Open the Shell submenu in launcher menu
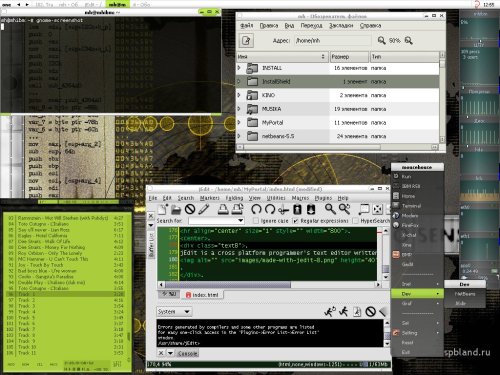The image size is (500, 375). [417, 323]
